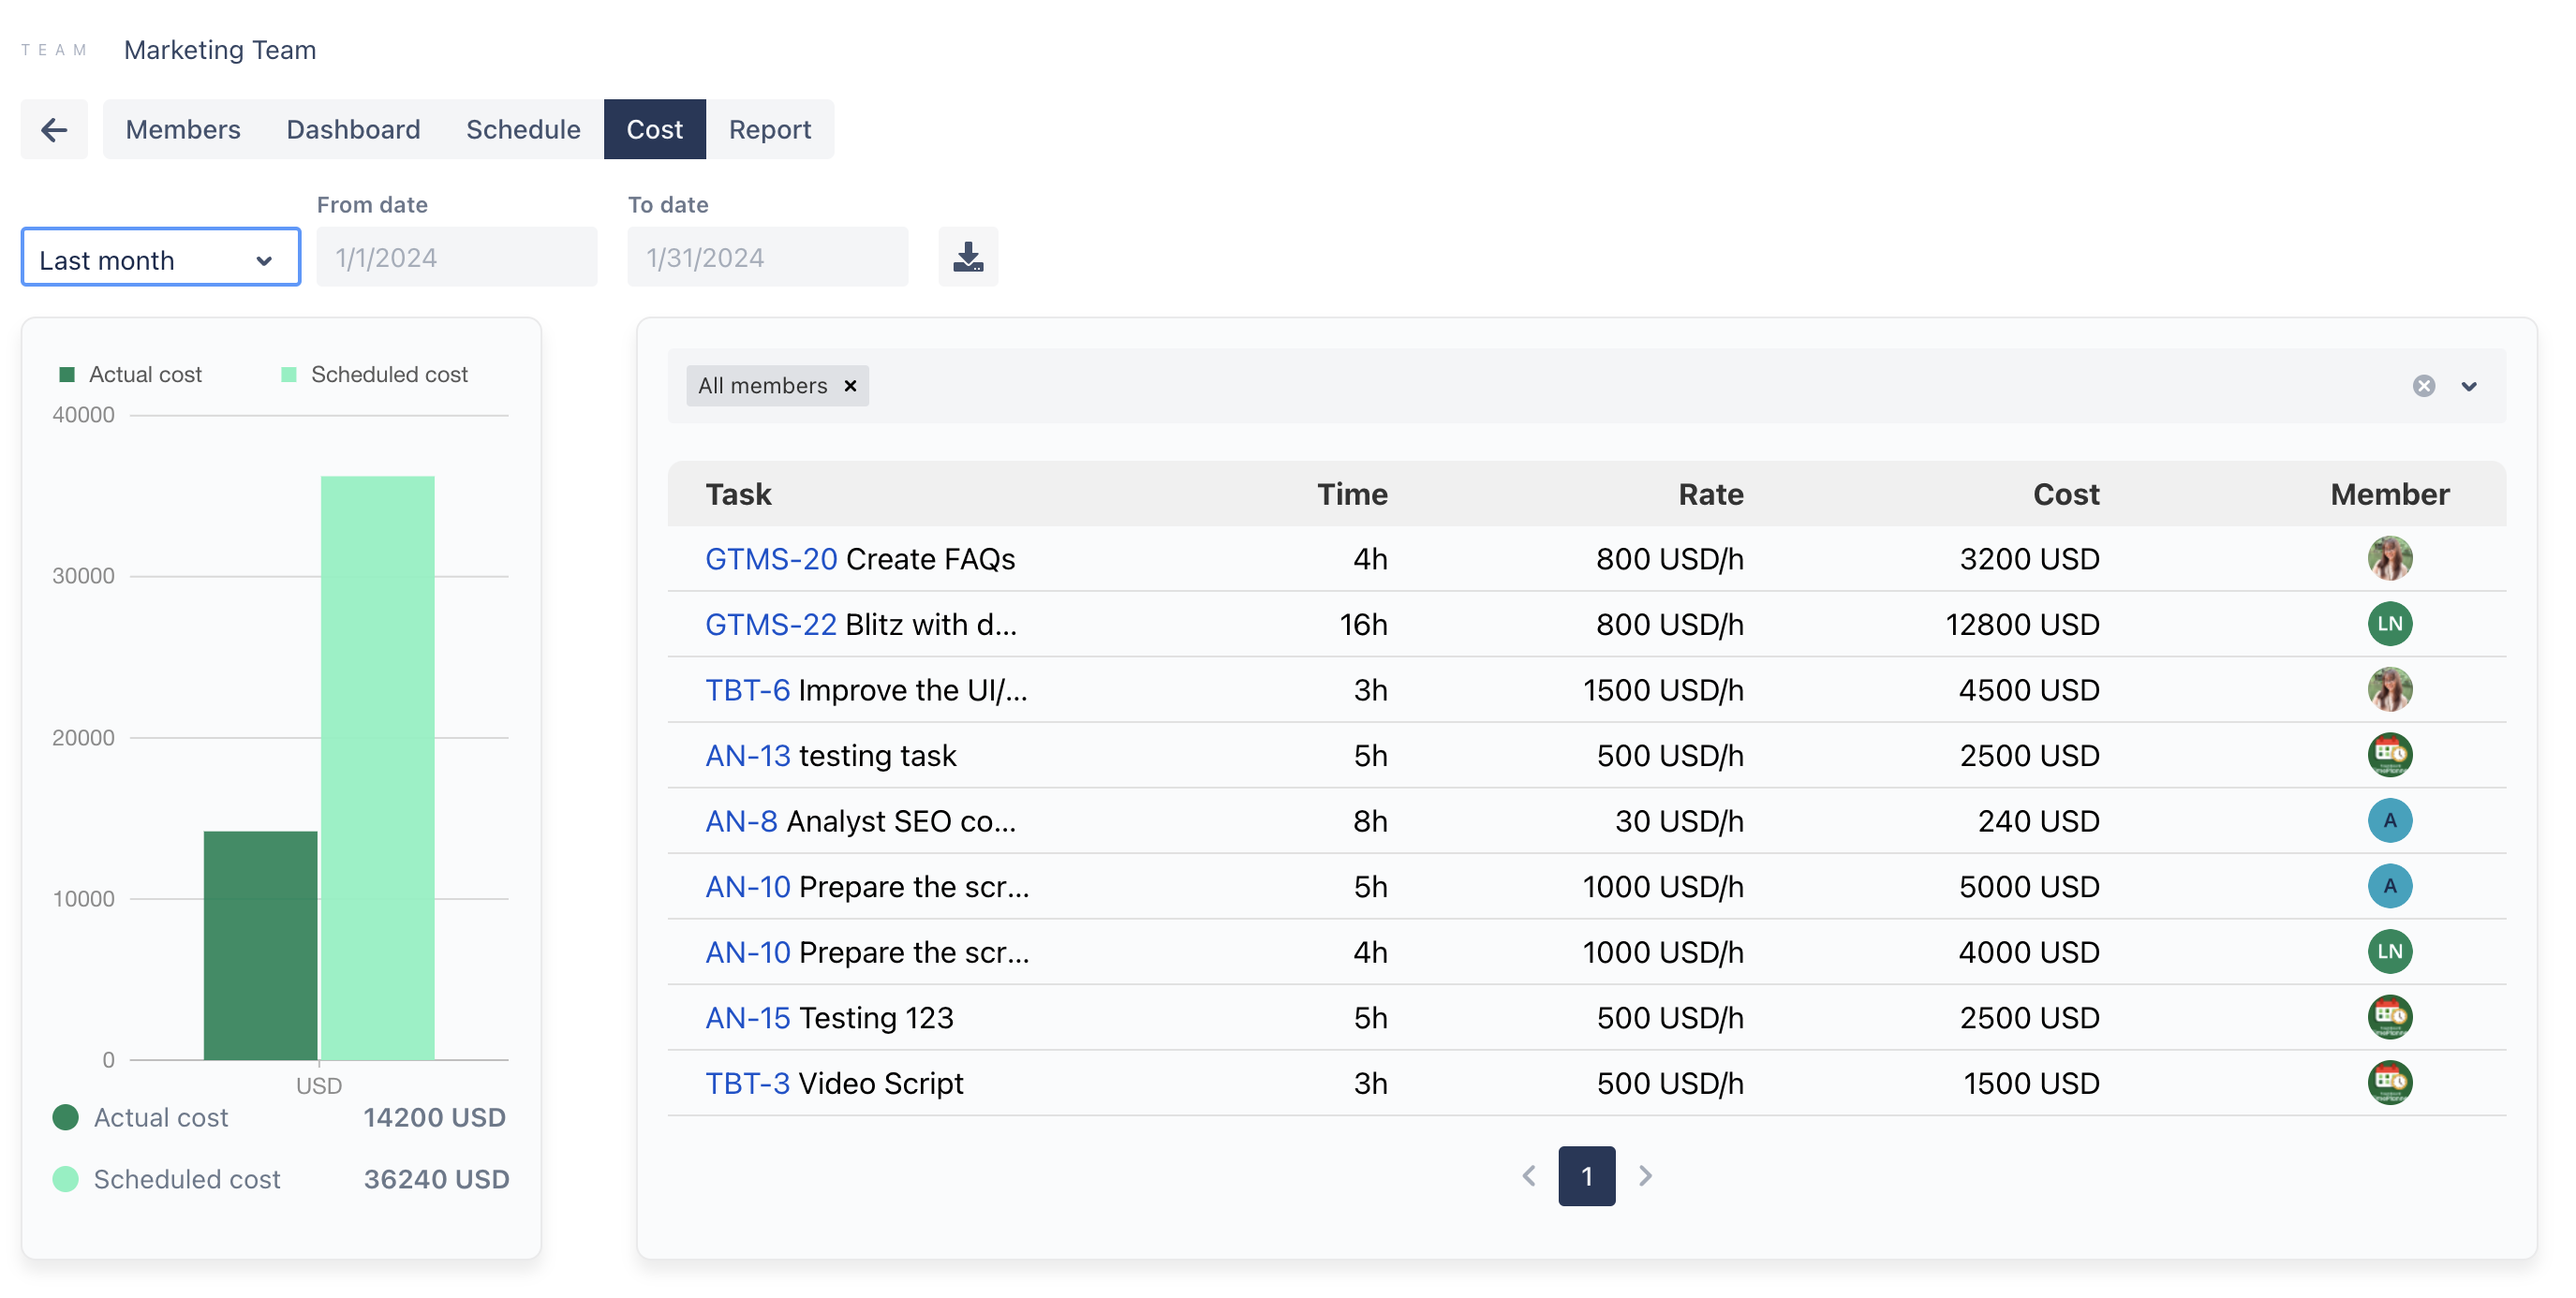Click the 1500 USD/h rate cell
This screenshot has width=2576, height=1298.
[x=1662, y=690]
